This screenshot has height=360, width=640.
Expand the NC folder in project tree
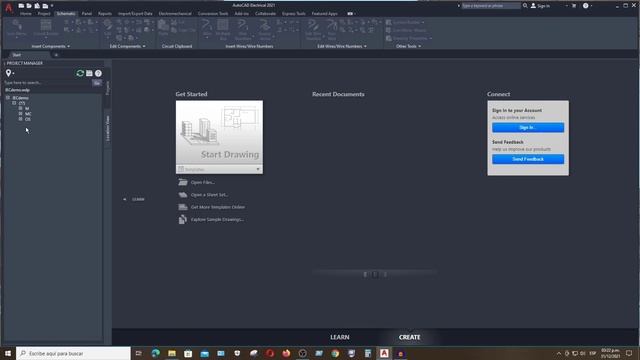[x=20, y=114]
